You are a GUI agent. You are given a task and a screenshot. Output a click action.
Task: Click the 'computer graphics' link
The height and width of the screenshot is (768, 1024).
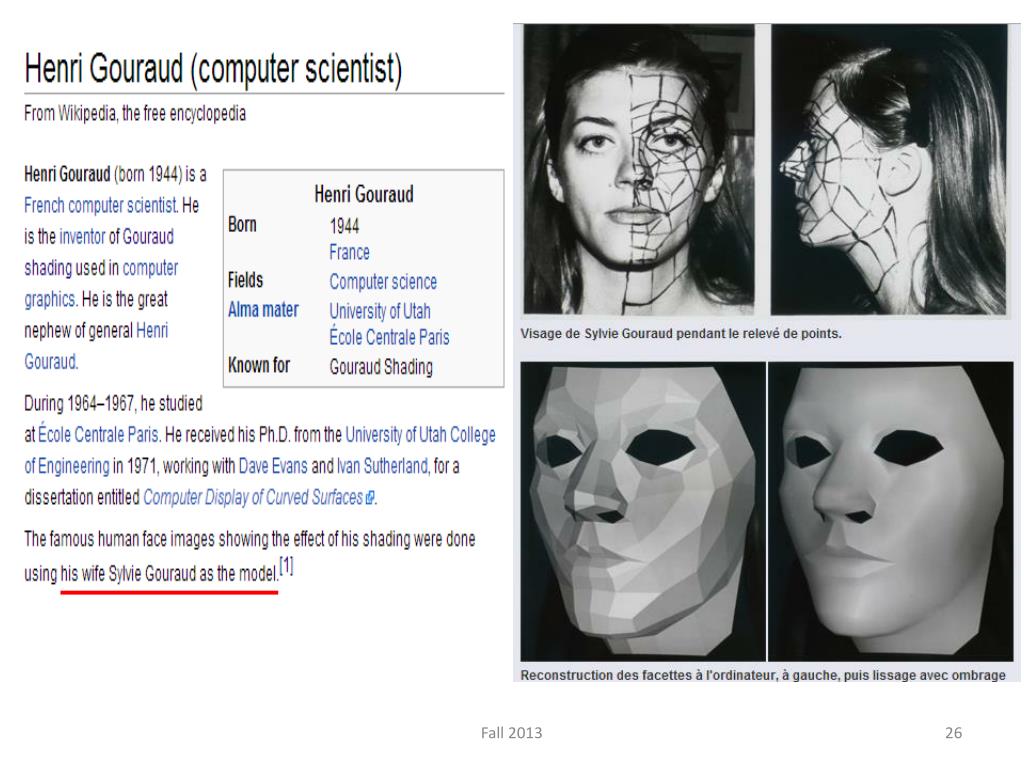click(x=101, y=283)
